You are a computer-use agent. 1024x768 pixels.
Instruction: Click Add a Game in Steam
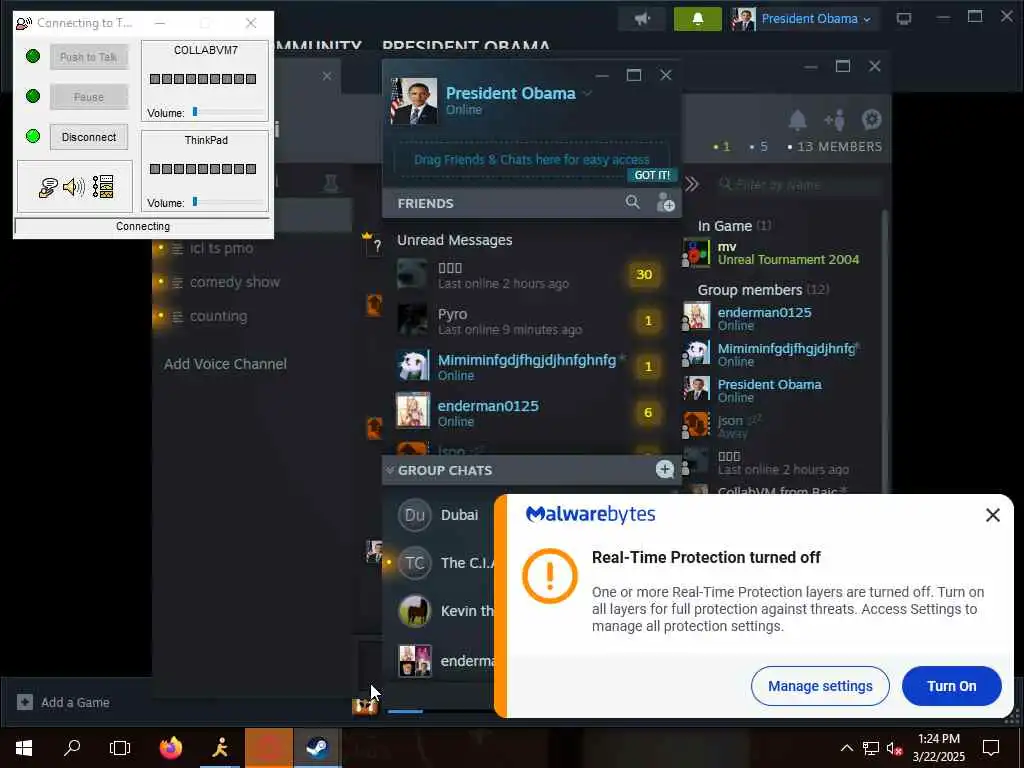coord(64,703)
